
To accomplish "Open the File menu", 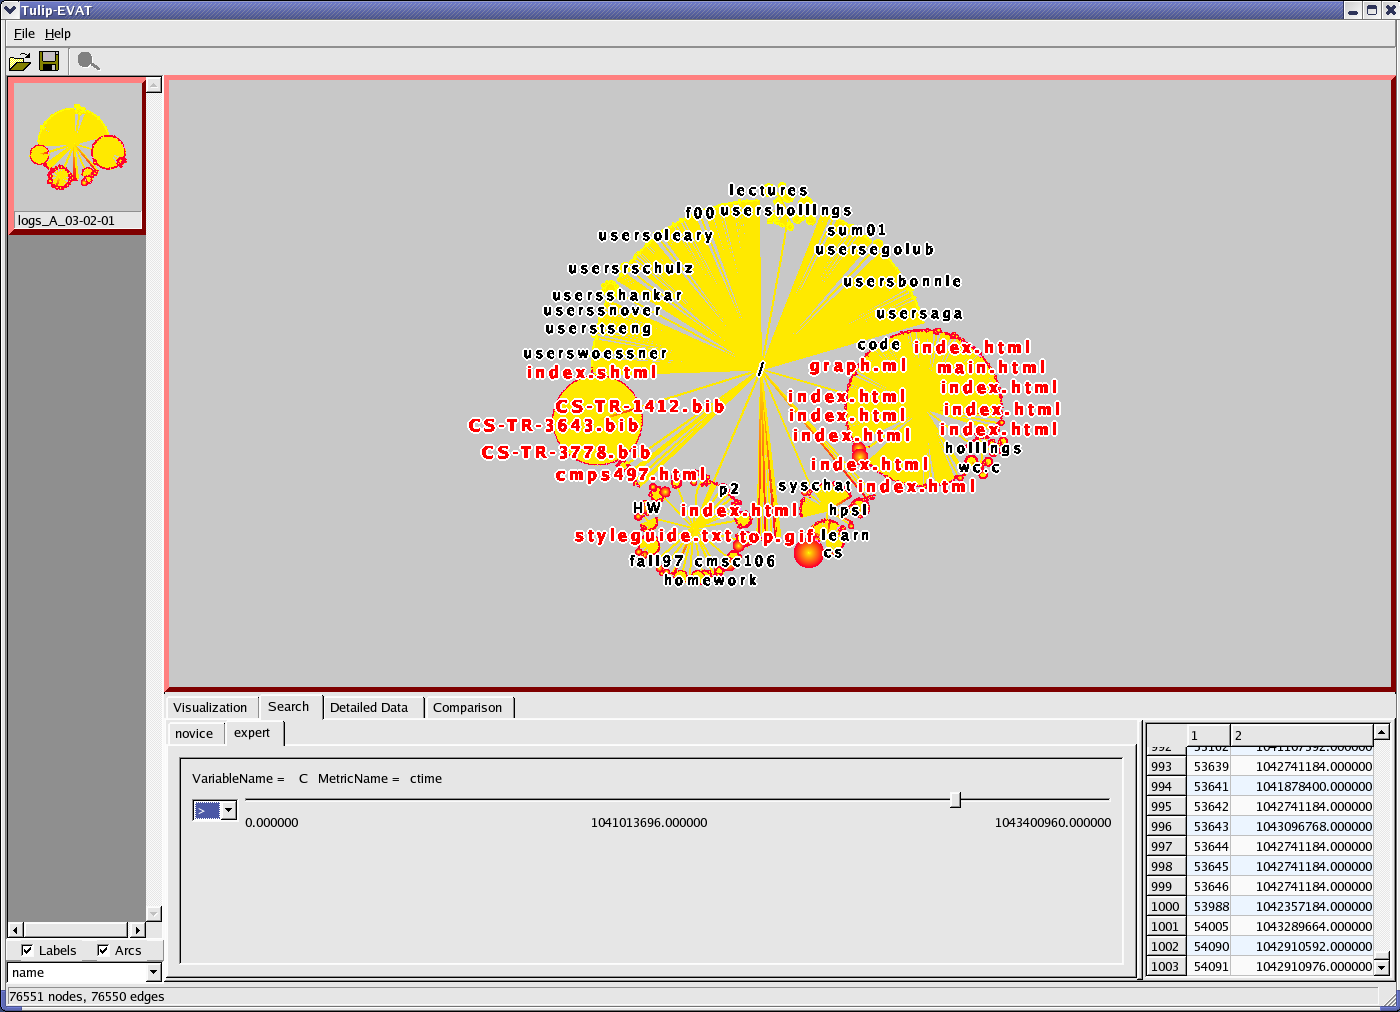I will (x=24, y=34).
